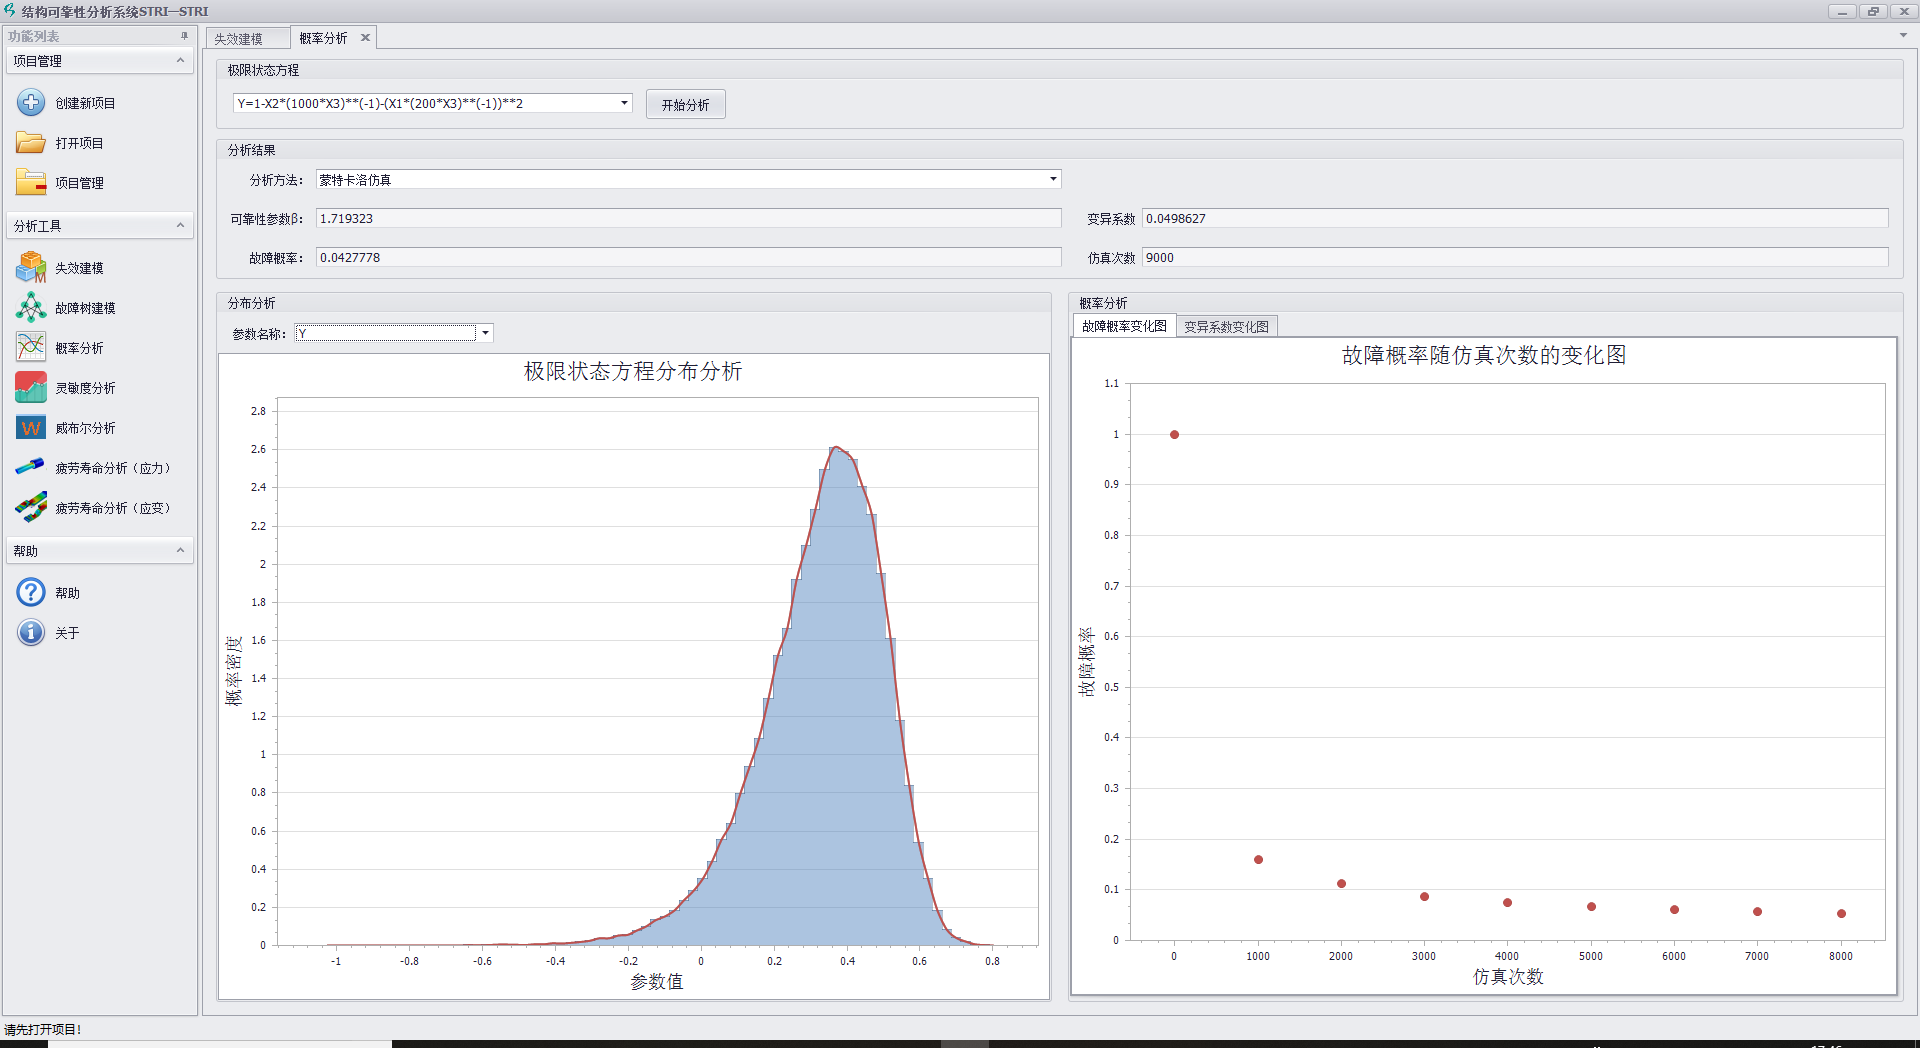Expand the 极限状态方程 equation dropdown
The width and height of the screenshot is (1920, 1048).
(x=624, y=103)
